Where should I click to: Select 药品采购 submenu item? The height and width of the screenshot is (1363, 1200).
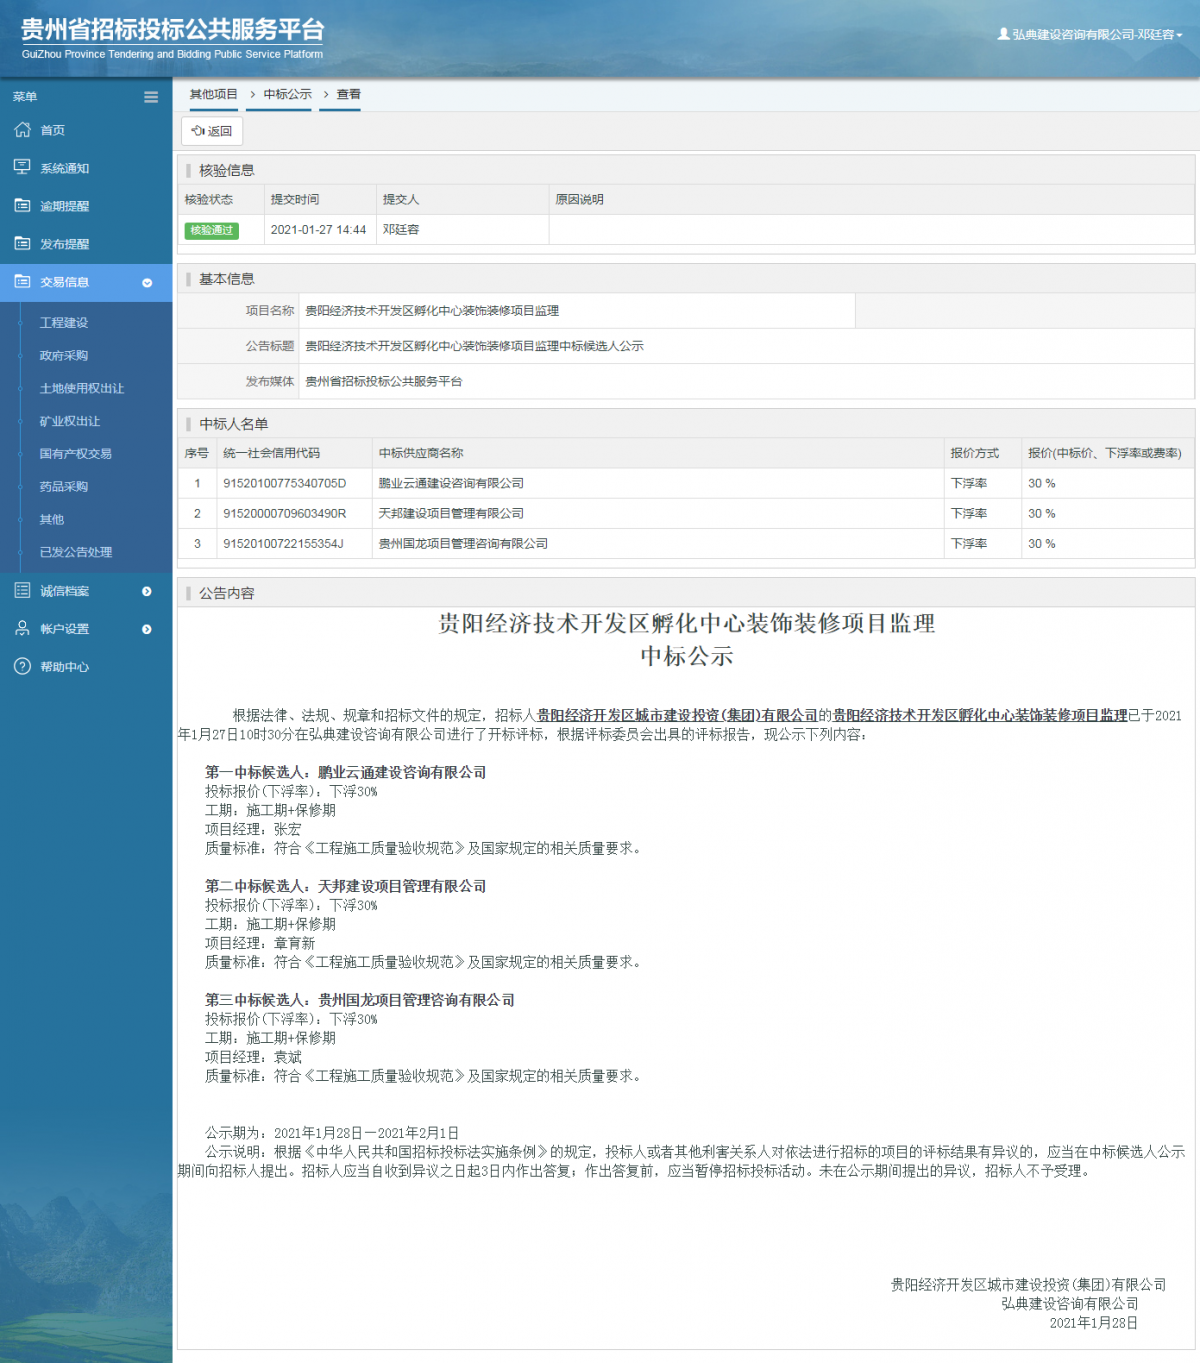[64, 487]
